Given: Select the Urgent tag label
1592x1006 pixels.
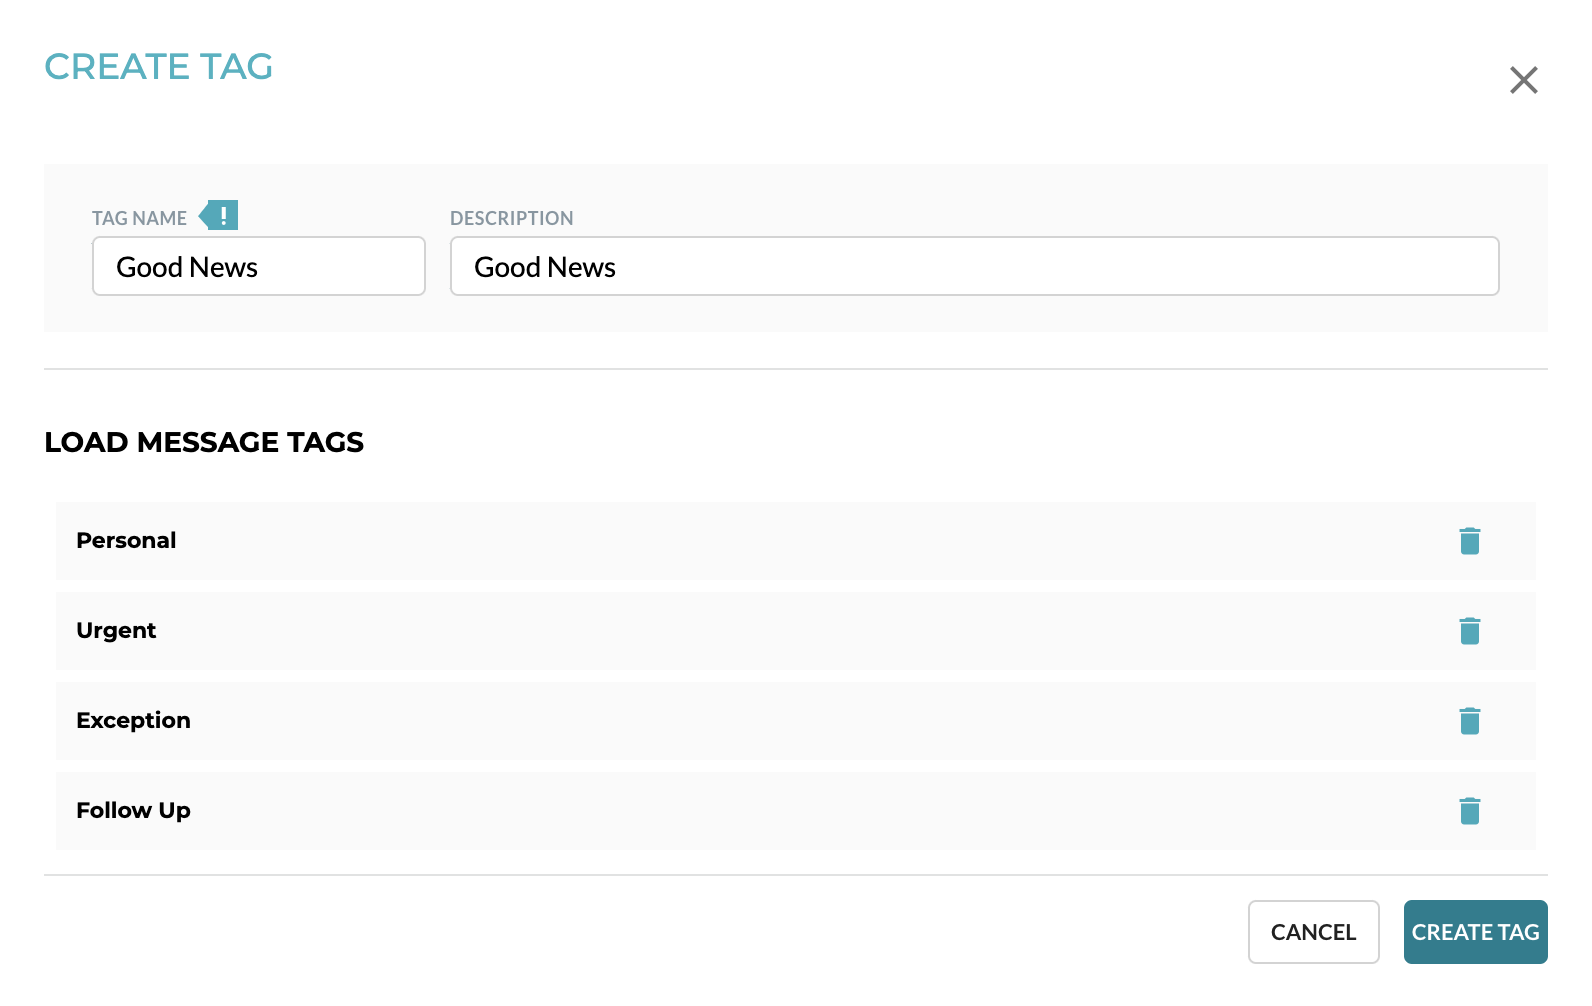Looking at the screenshot, I should pyautogui.click(x=116, y=631).
